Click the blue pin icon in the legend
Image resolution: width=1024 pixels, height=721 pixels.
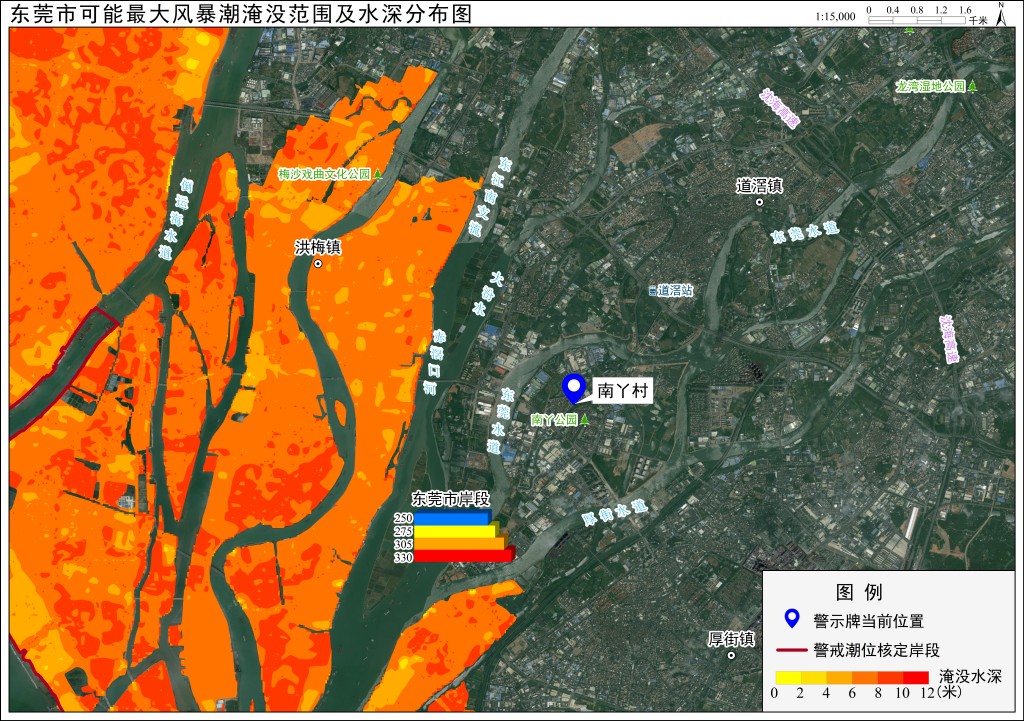click(x=792, y=618)
